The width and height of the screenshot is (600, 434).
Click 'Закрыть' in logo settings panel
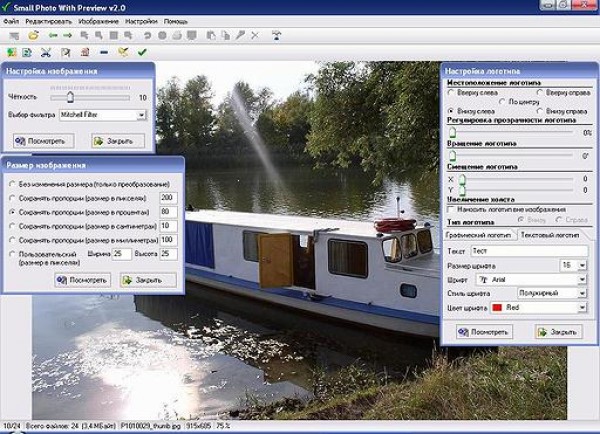point(558,331)
